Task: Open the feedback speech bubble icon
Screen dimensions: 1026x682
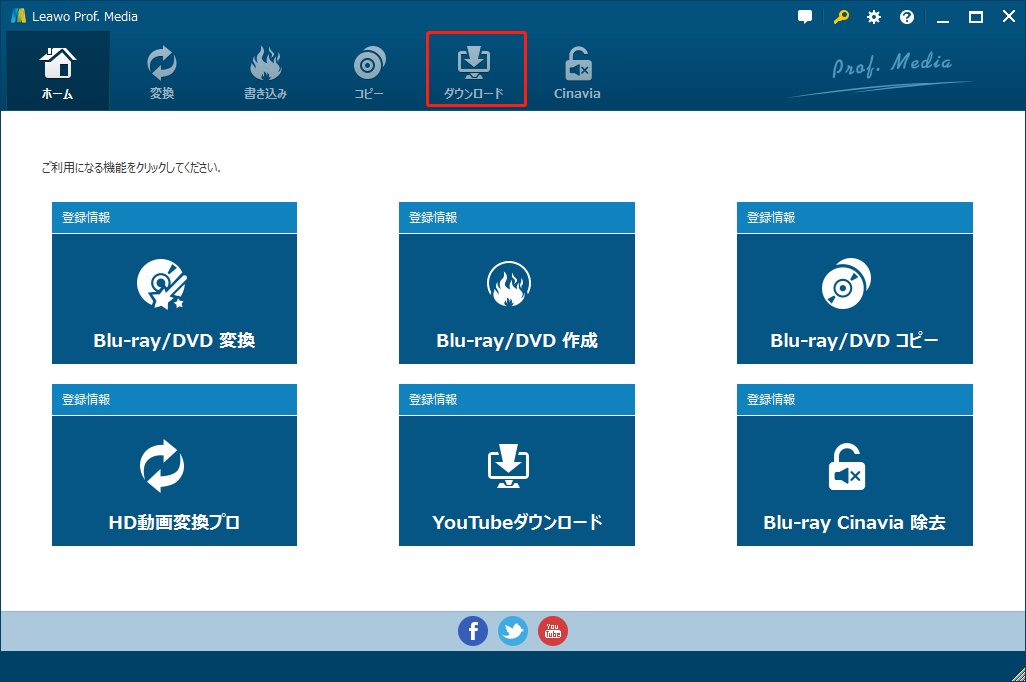Action: point(805,17)
